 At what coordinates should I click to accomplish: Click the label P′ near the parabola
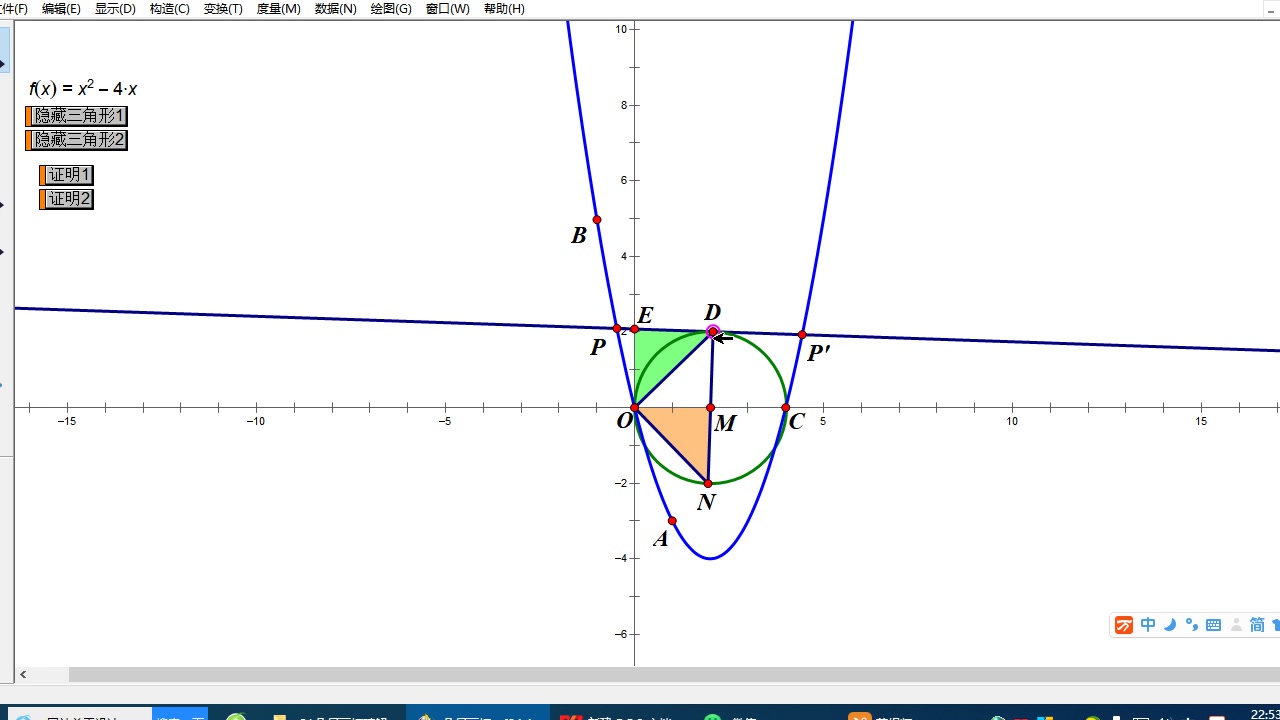click(818, 352)
